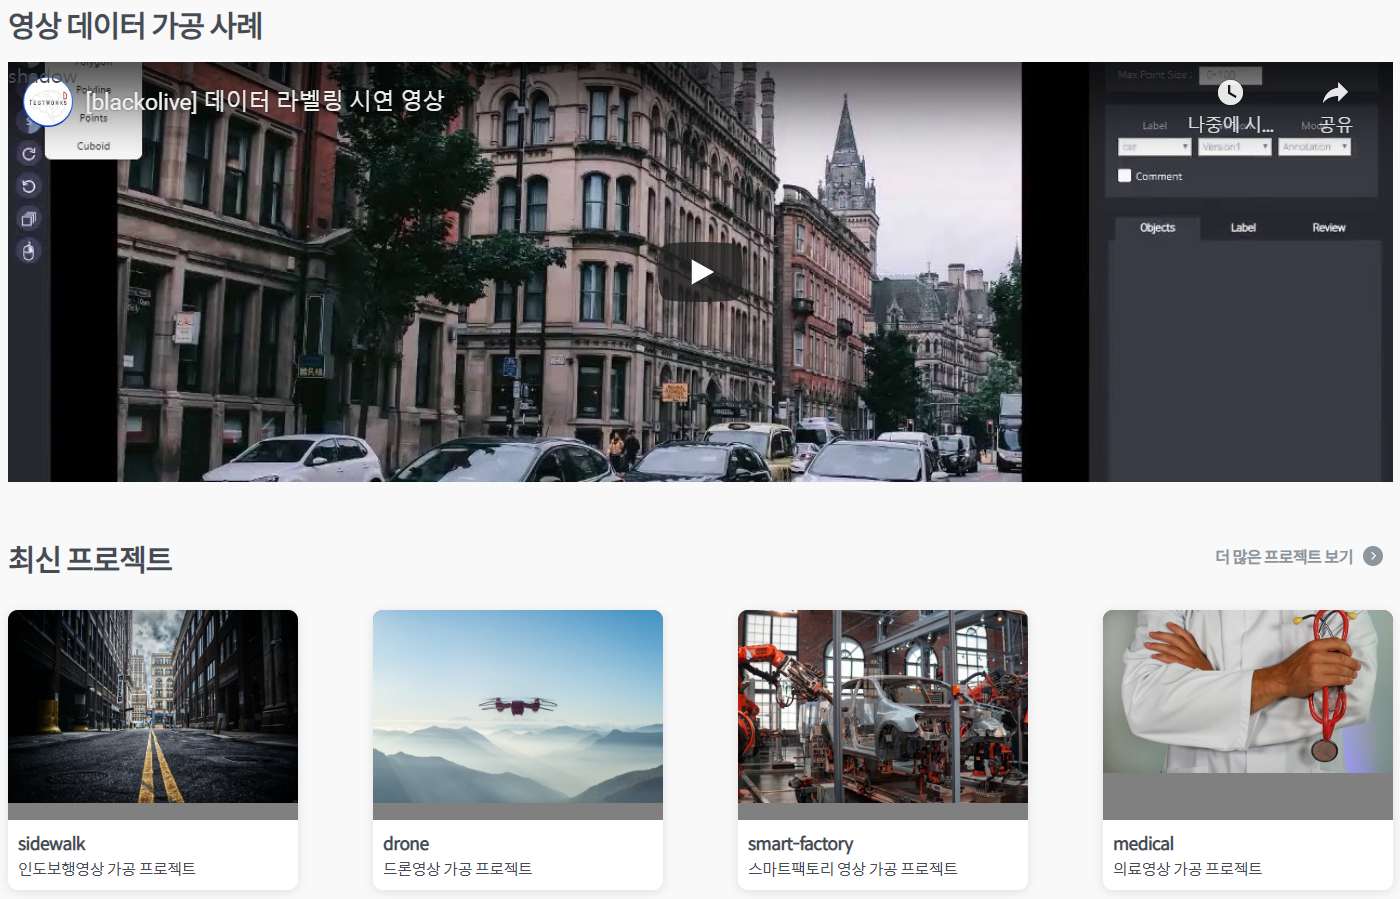Image resolution: width=1400 pixels, height=899 pixels.
Task: Tick the Comment checkbox
Action: point(1124,176)
